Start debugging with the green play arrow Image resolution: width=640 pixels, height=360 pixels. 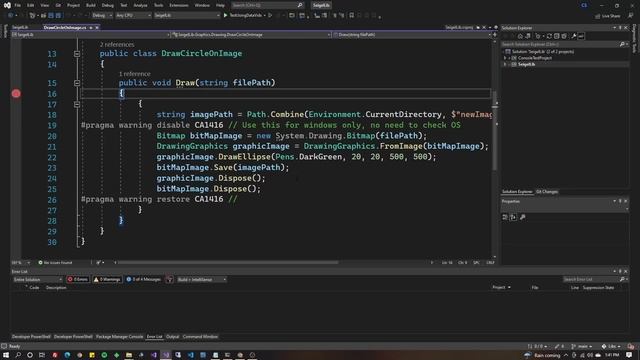tap(225, 16)
